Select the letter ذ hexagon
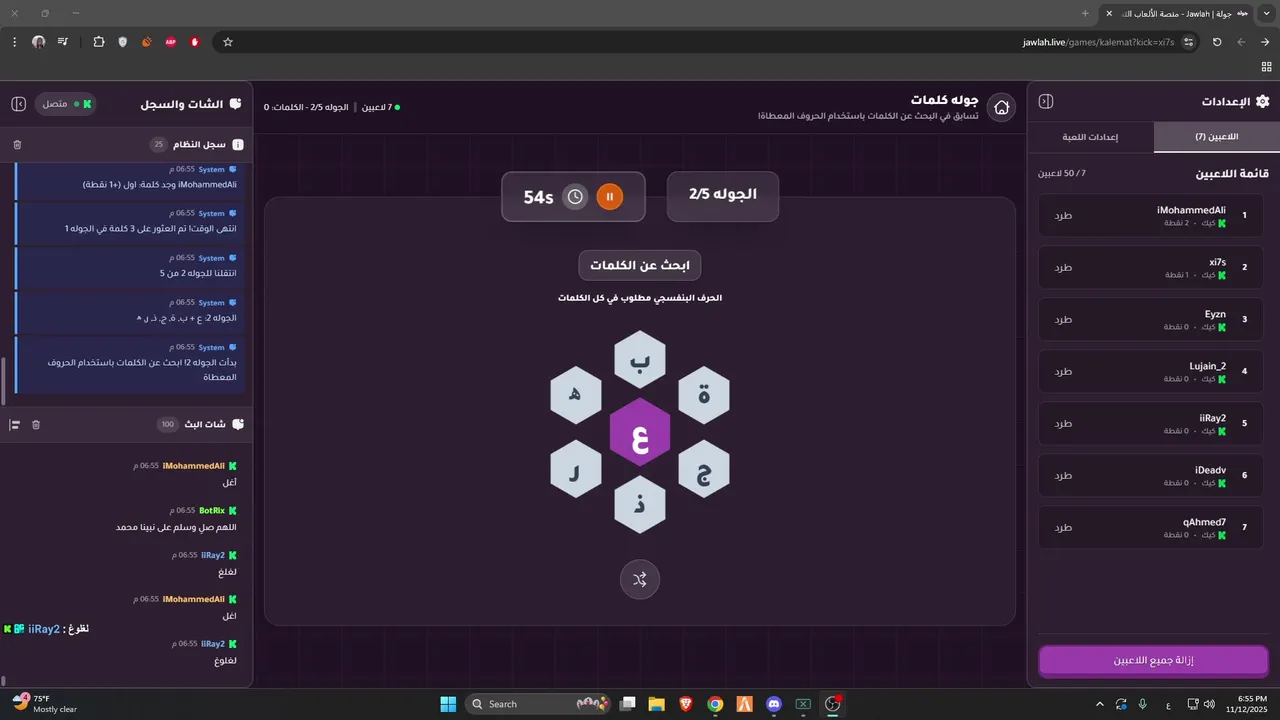This screenshot has height=720, width=1280. coord(640,505)
